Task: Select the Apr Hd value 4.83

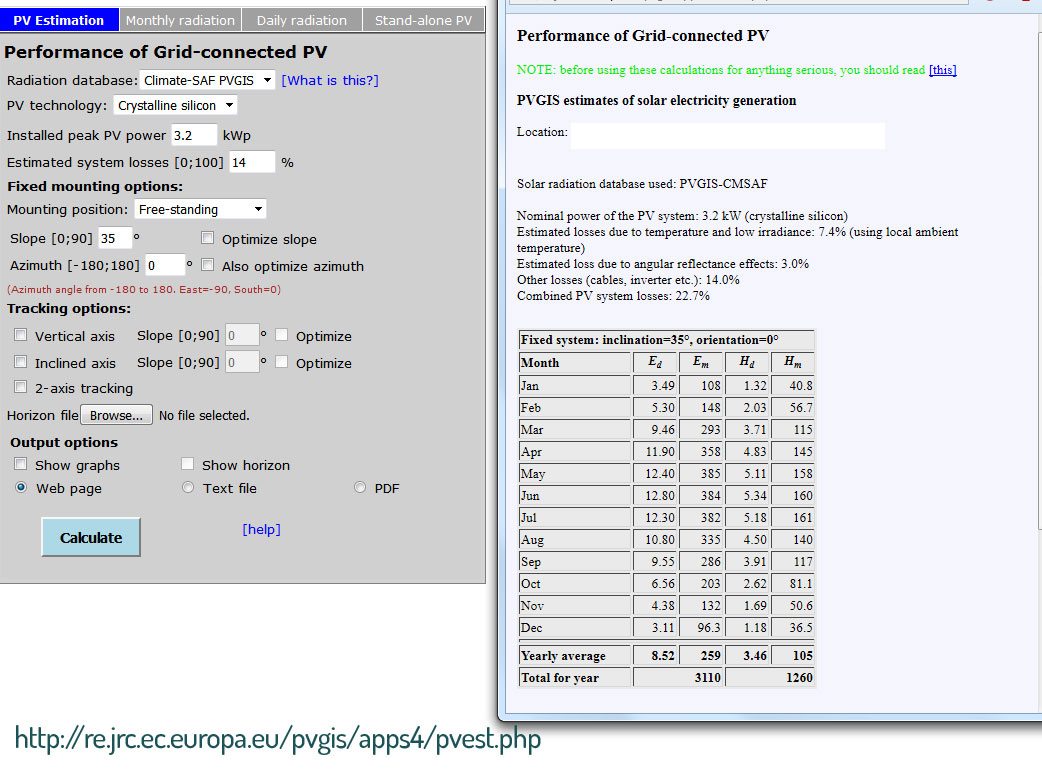Action: tap(755, 452)
